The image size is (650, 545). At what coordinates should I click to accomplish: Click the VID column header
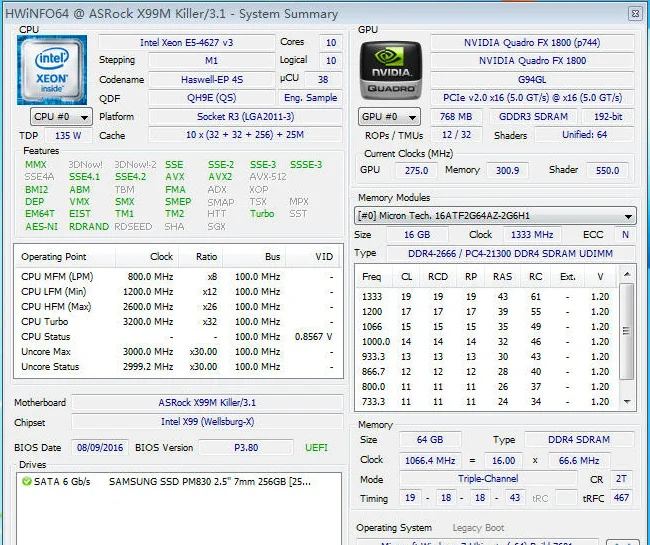[x=313, y=257]
